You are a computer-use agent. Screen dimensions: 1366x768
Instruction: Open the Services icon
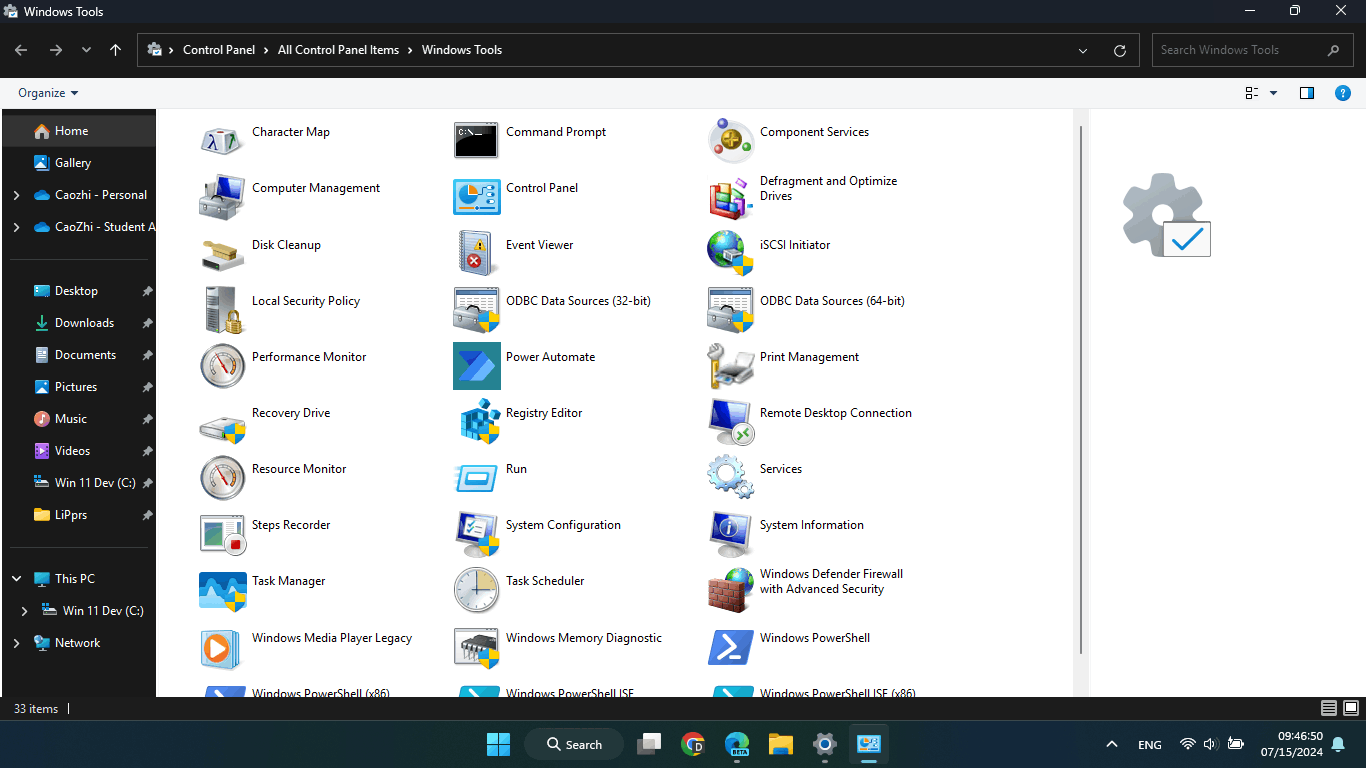(730, 478)
